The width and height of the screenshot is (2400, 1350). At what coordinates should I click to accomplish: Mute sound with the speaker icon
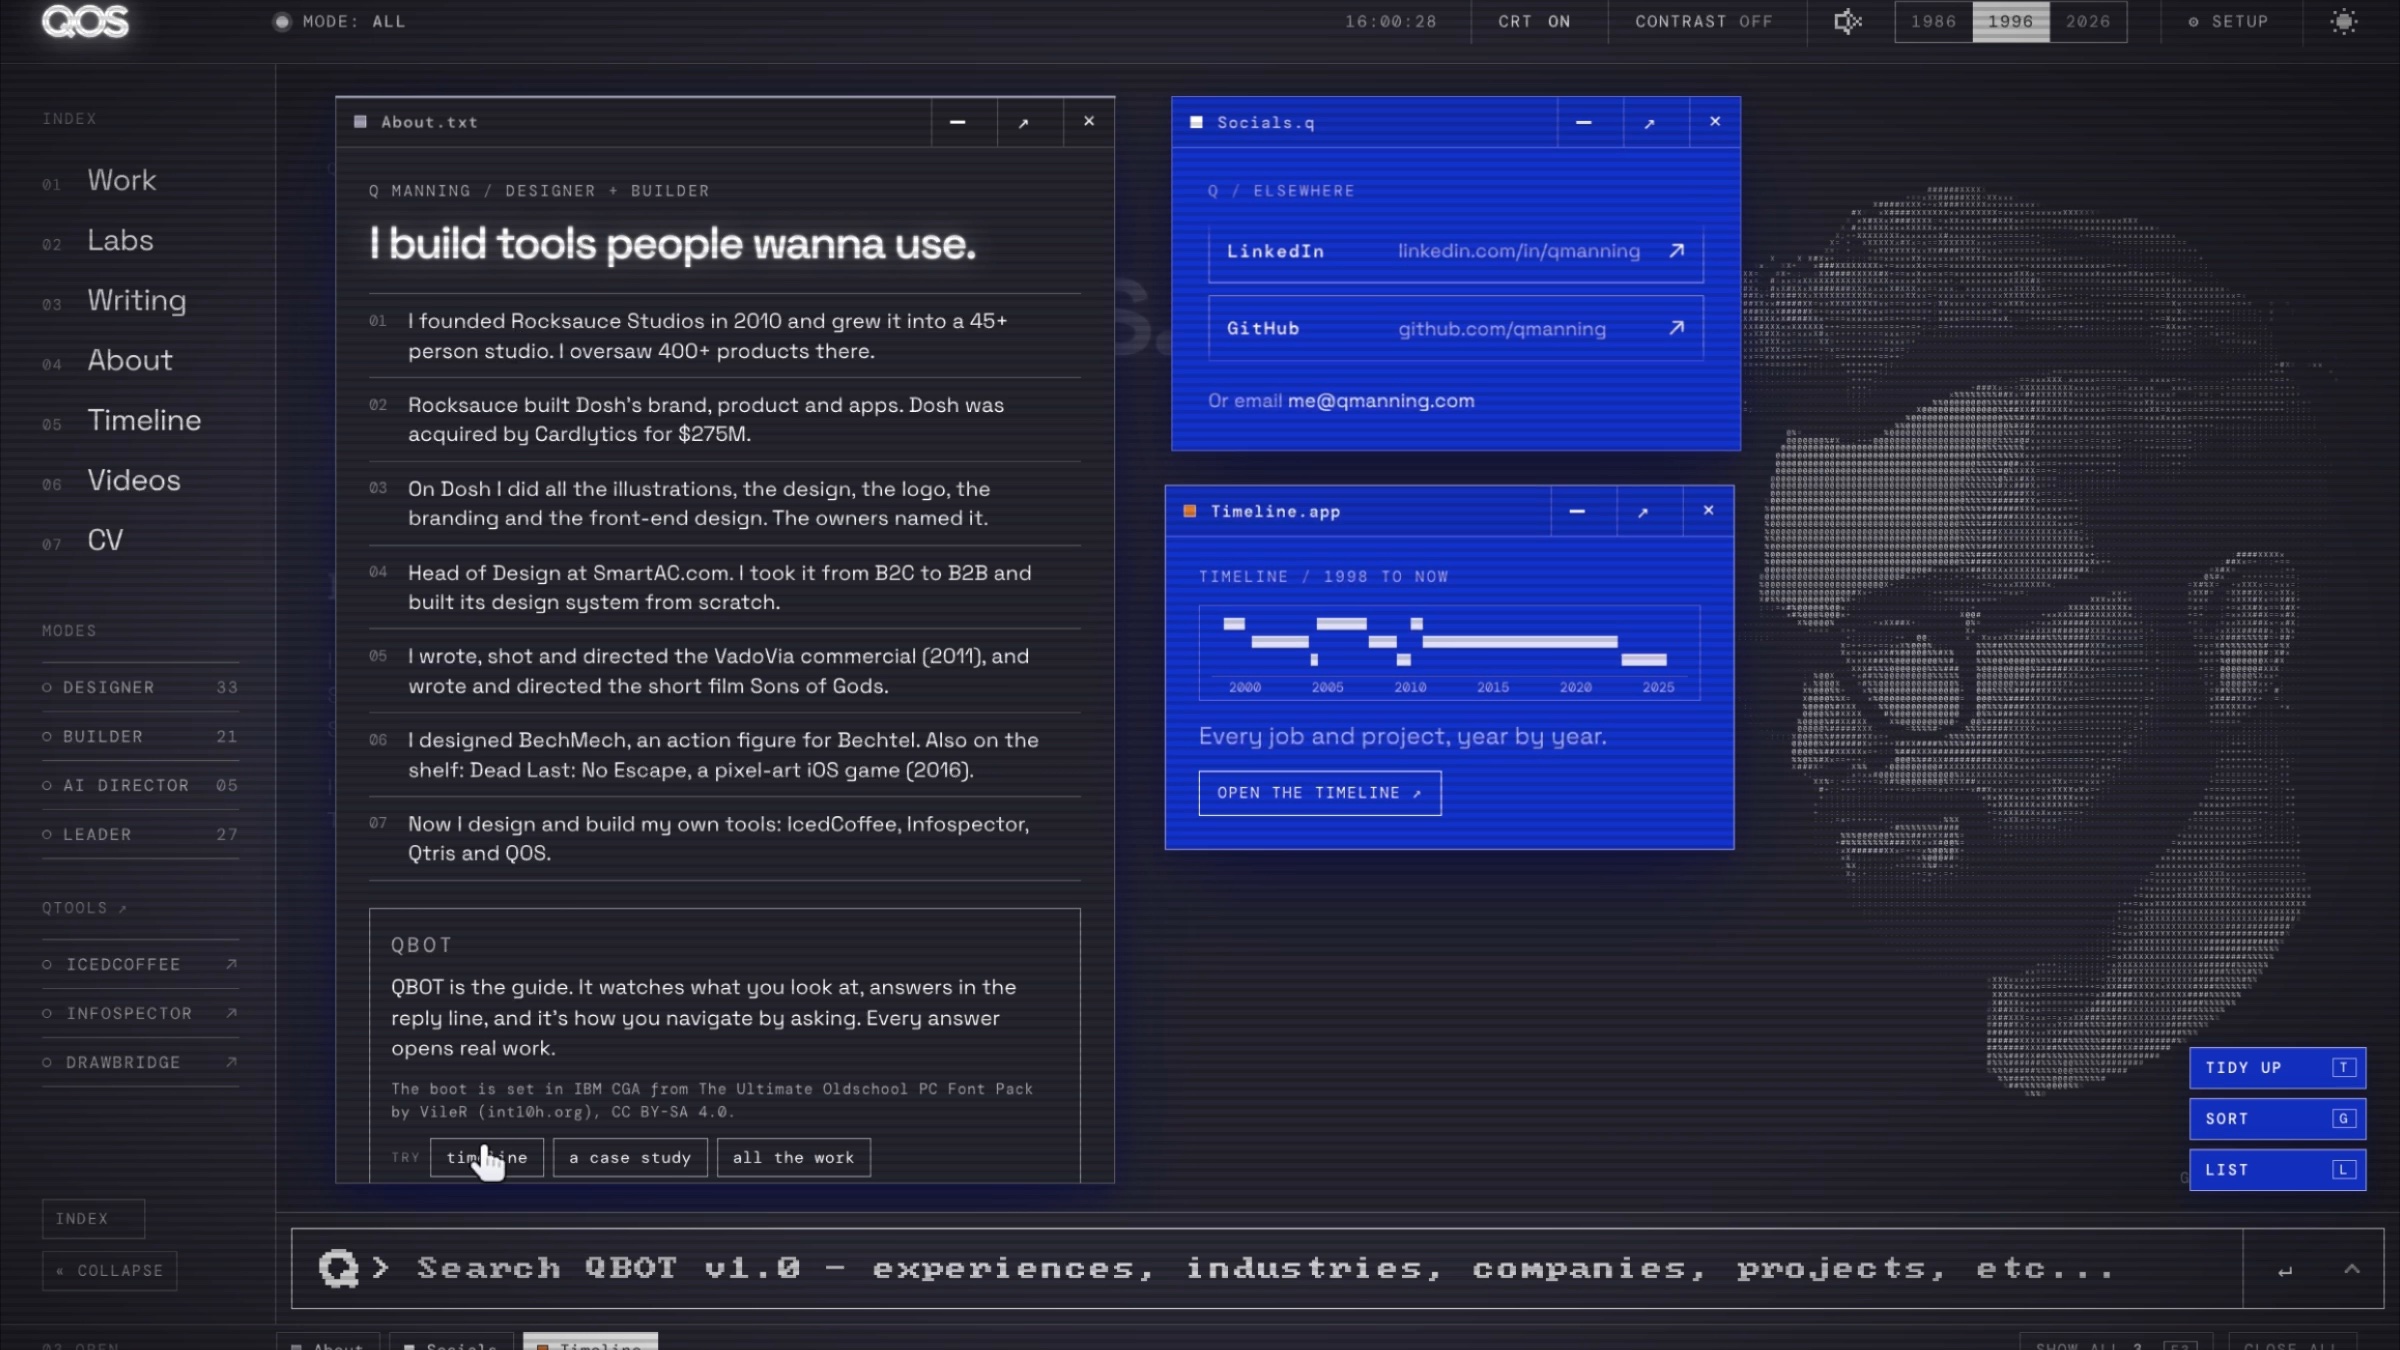[x=1847, y=21]
